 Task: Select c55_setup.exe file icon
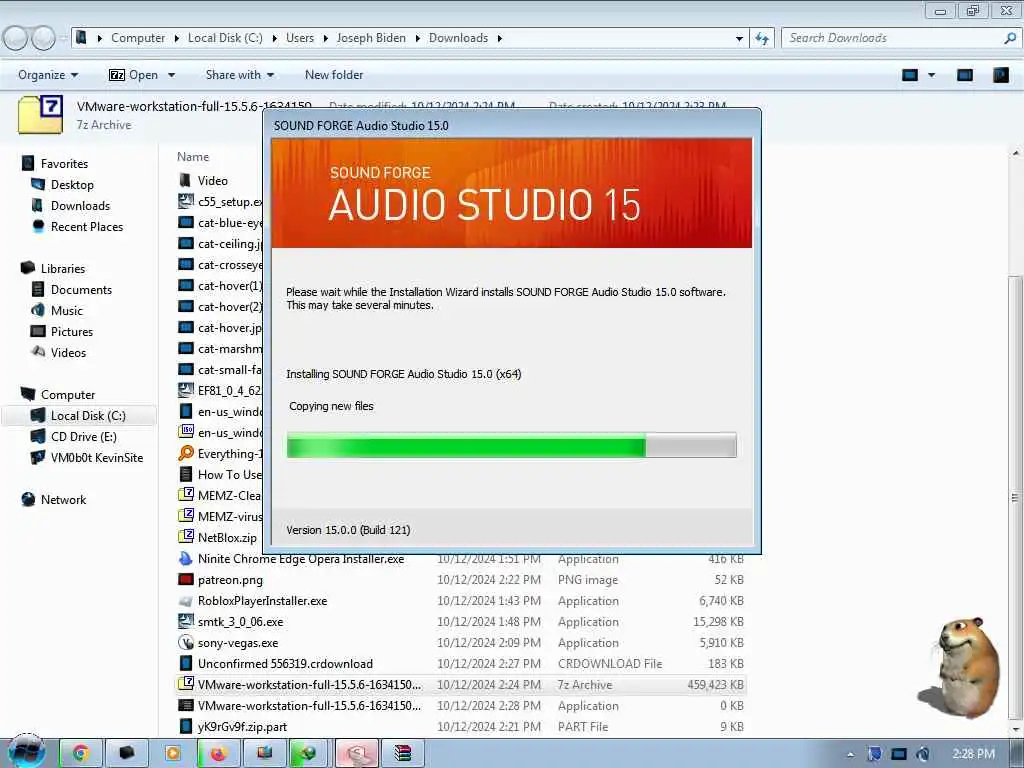(x=185, y=201)
